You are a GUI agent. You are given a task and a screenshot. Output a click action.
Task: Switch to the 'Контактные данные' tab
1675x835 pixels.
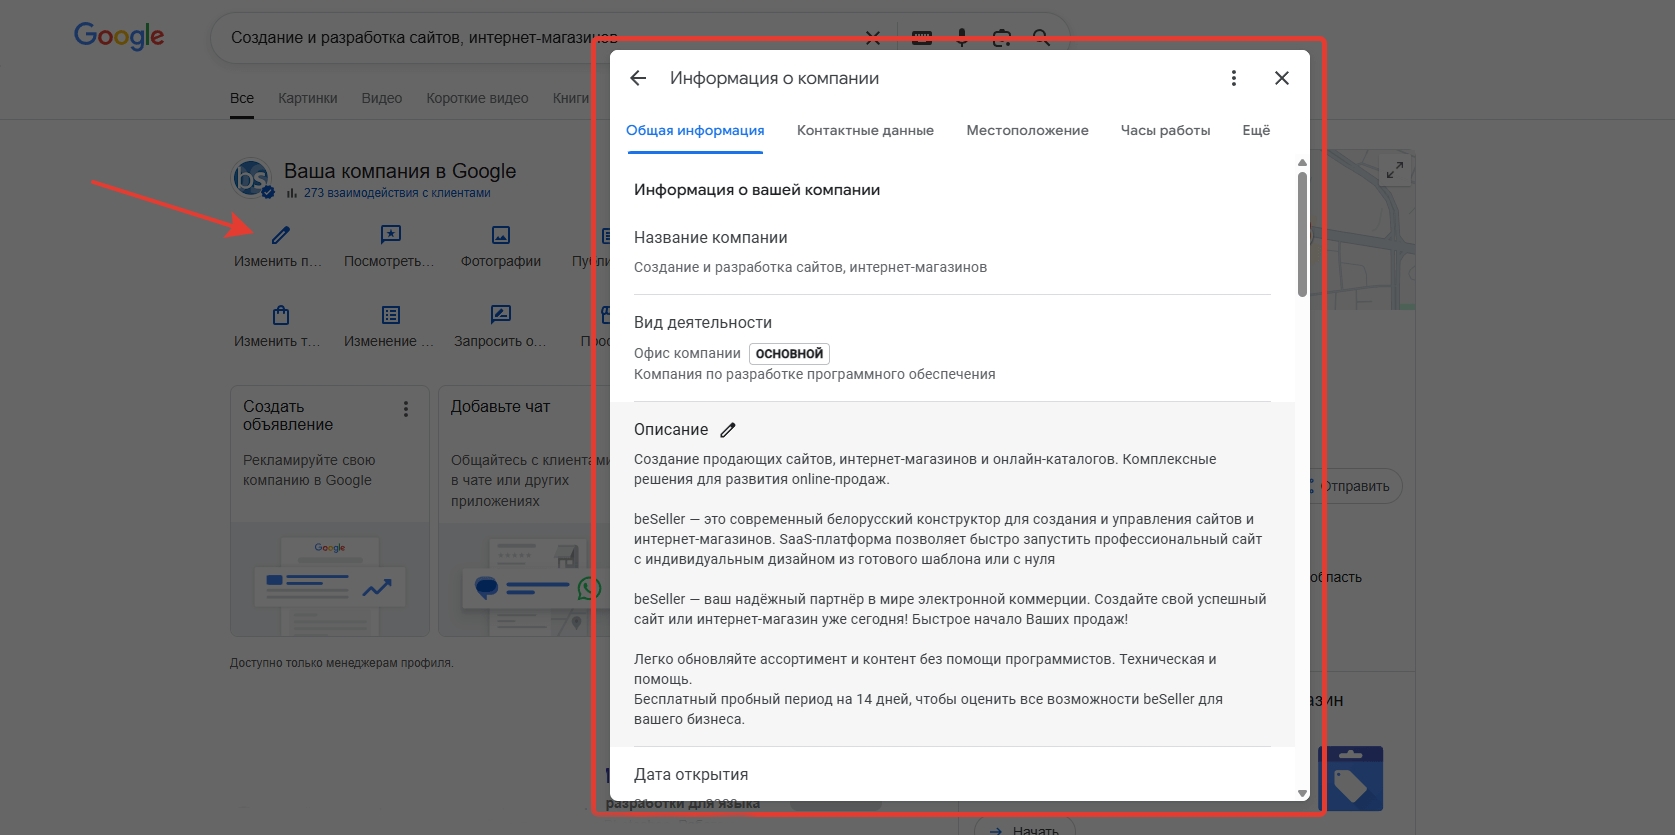(865, 131)
